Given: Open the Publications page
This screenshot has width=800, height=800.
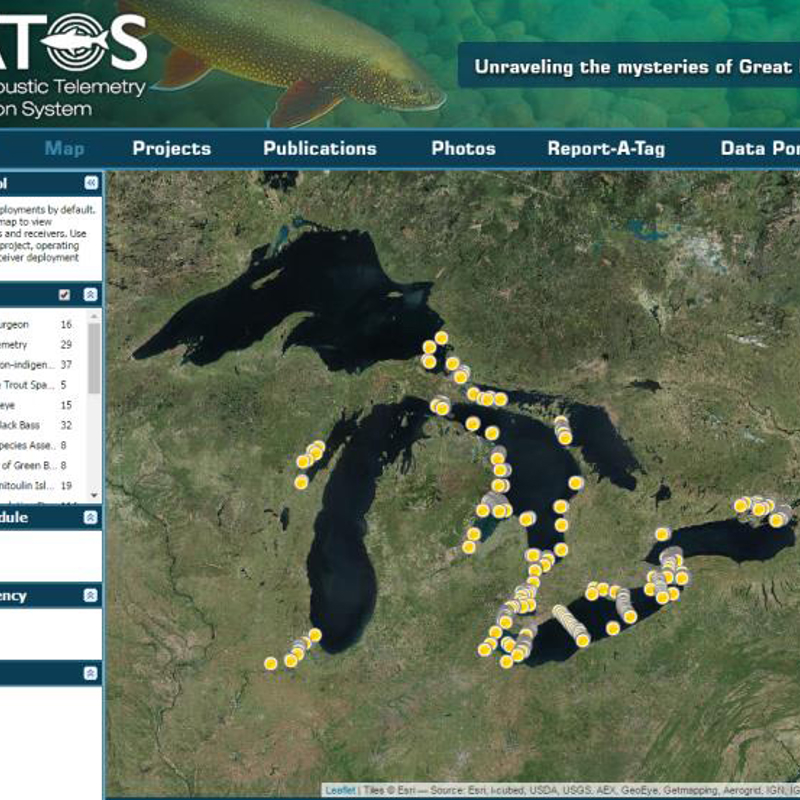Looking at the screenshot, I should [320, 148].
